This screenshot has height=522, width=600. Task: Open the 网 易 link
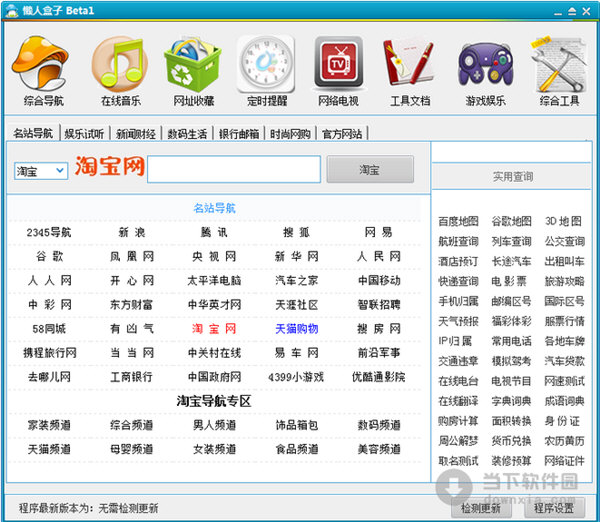click(x=378, y=232)
